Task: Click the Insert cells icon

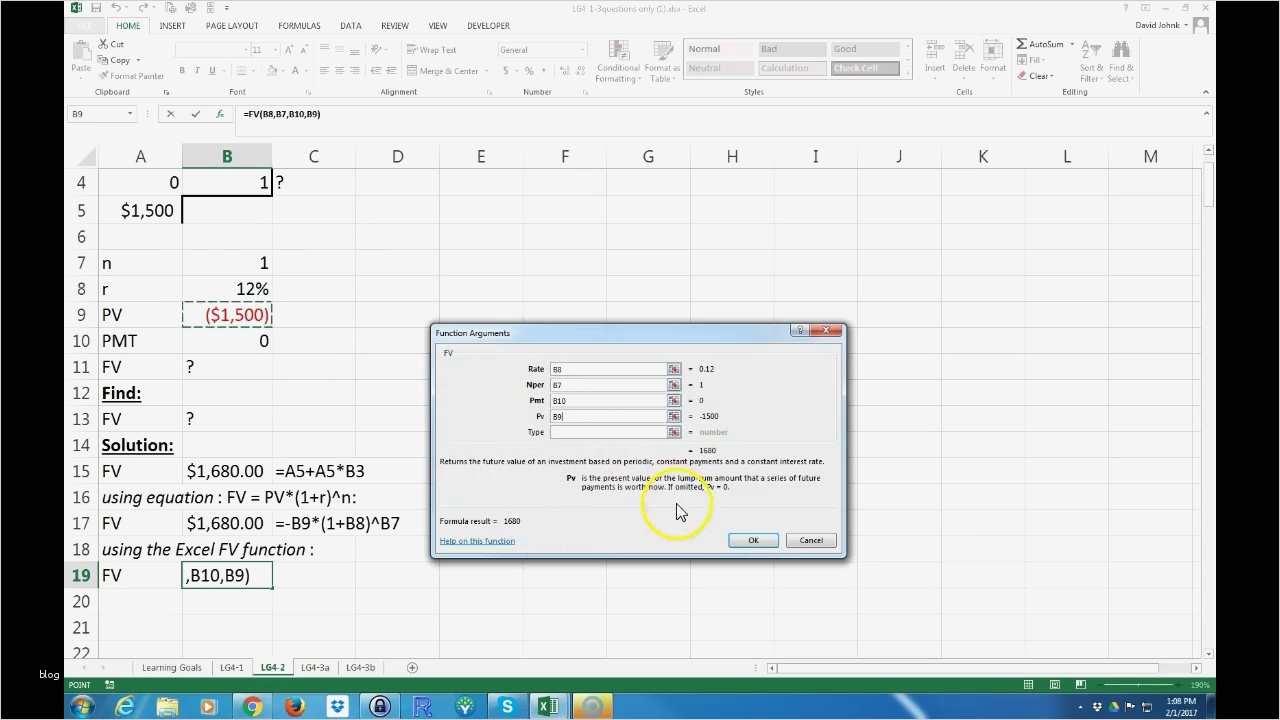Action: click(x=935, y=59)
